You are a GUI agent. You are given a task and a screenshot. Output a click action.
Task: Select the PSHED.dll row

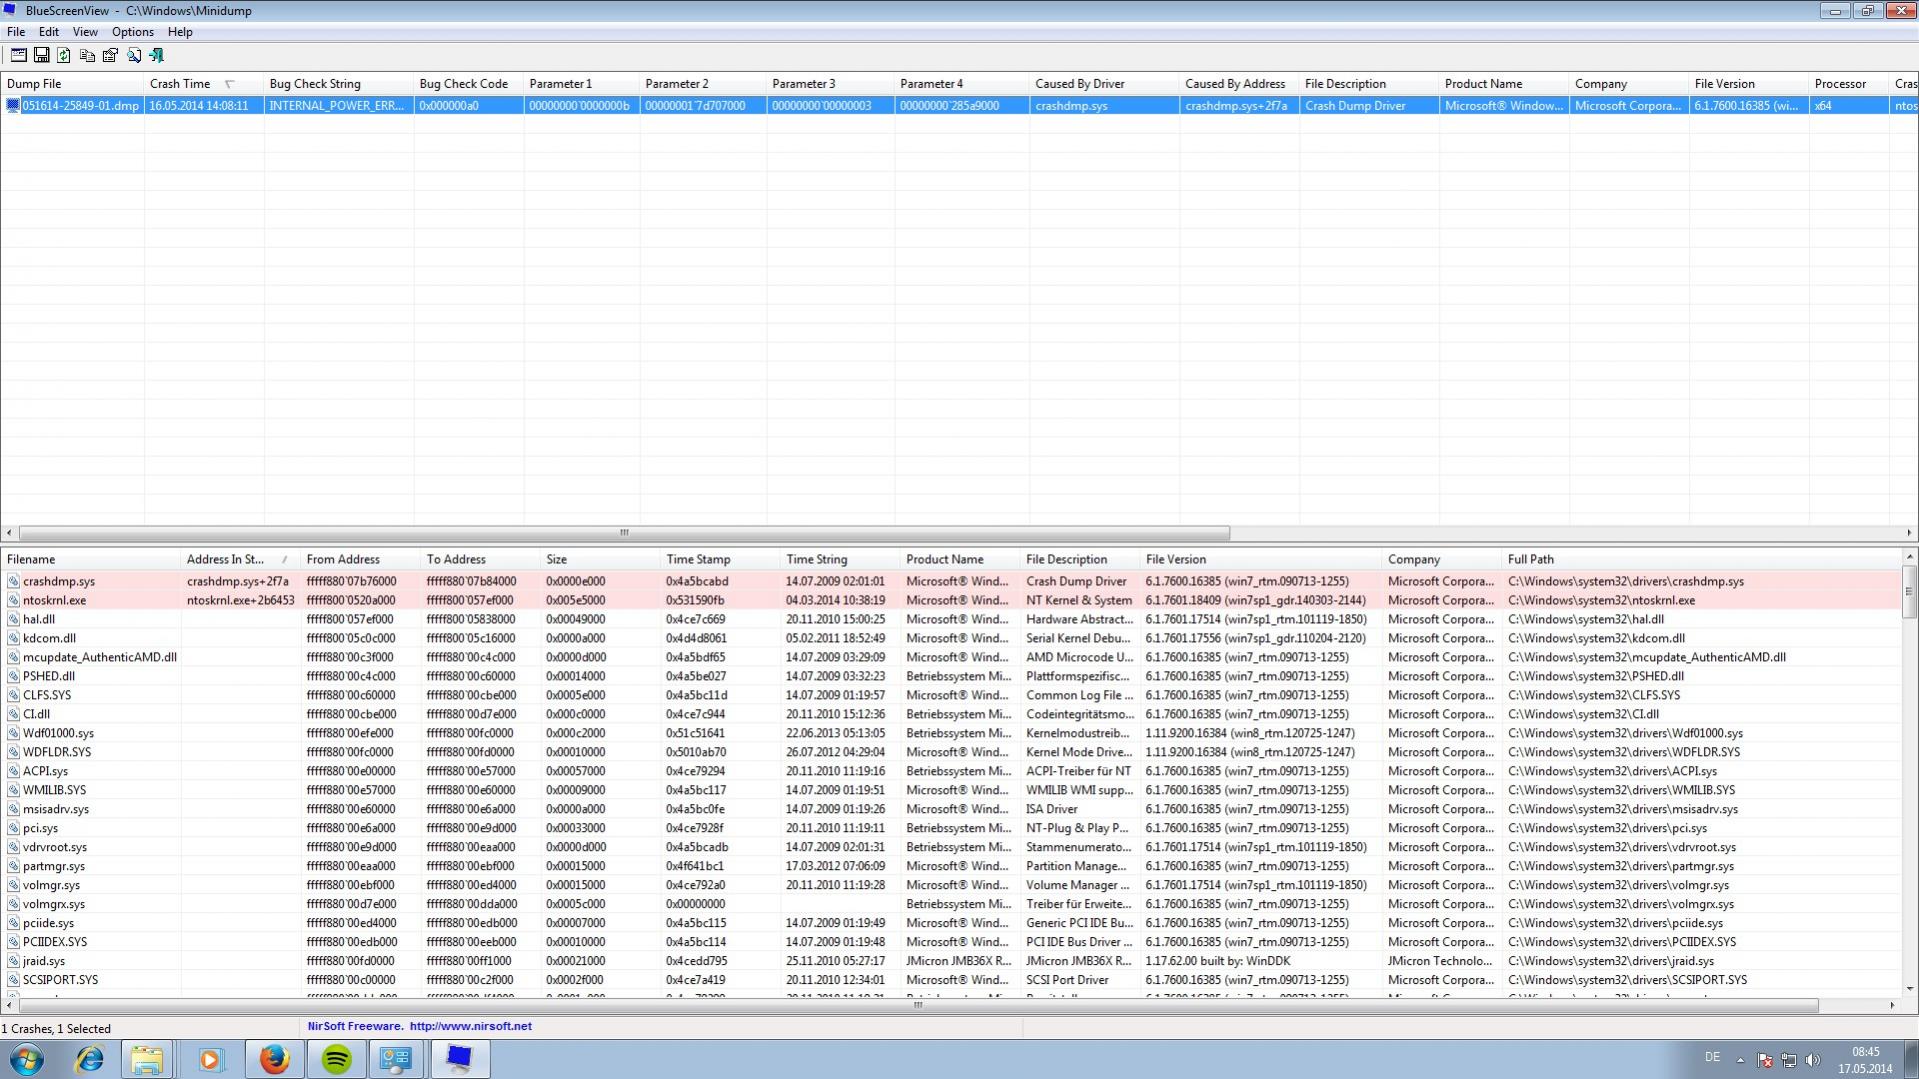coord(951,676)
